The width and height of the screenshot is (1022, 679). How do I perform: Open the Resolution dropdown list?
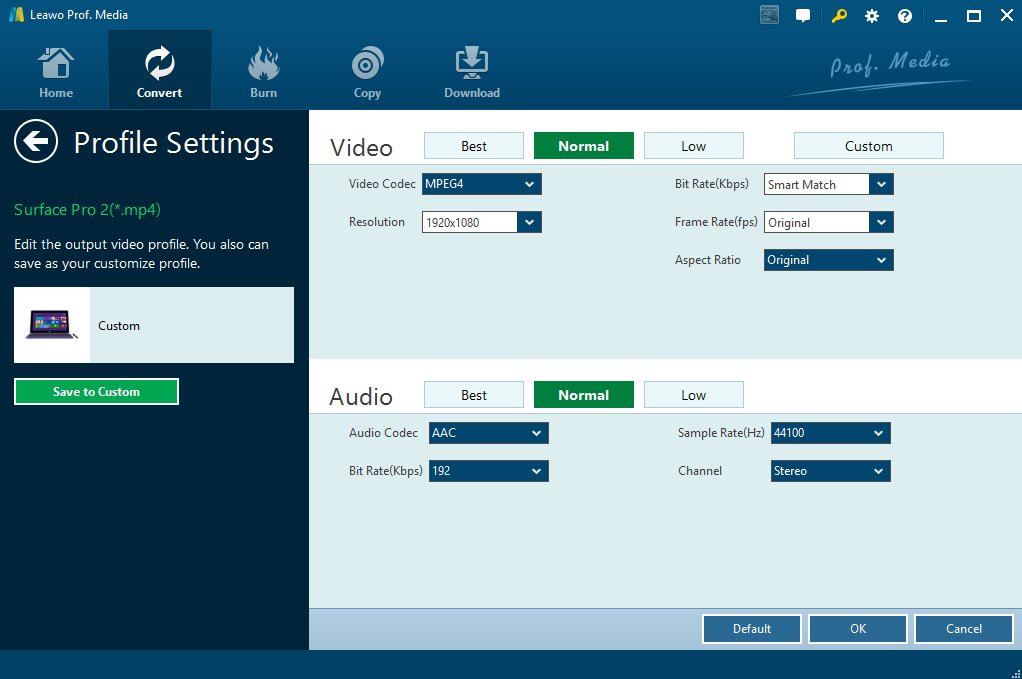click(x=529, y=222)
